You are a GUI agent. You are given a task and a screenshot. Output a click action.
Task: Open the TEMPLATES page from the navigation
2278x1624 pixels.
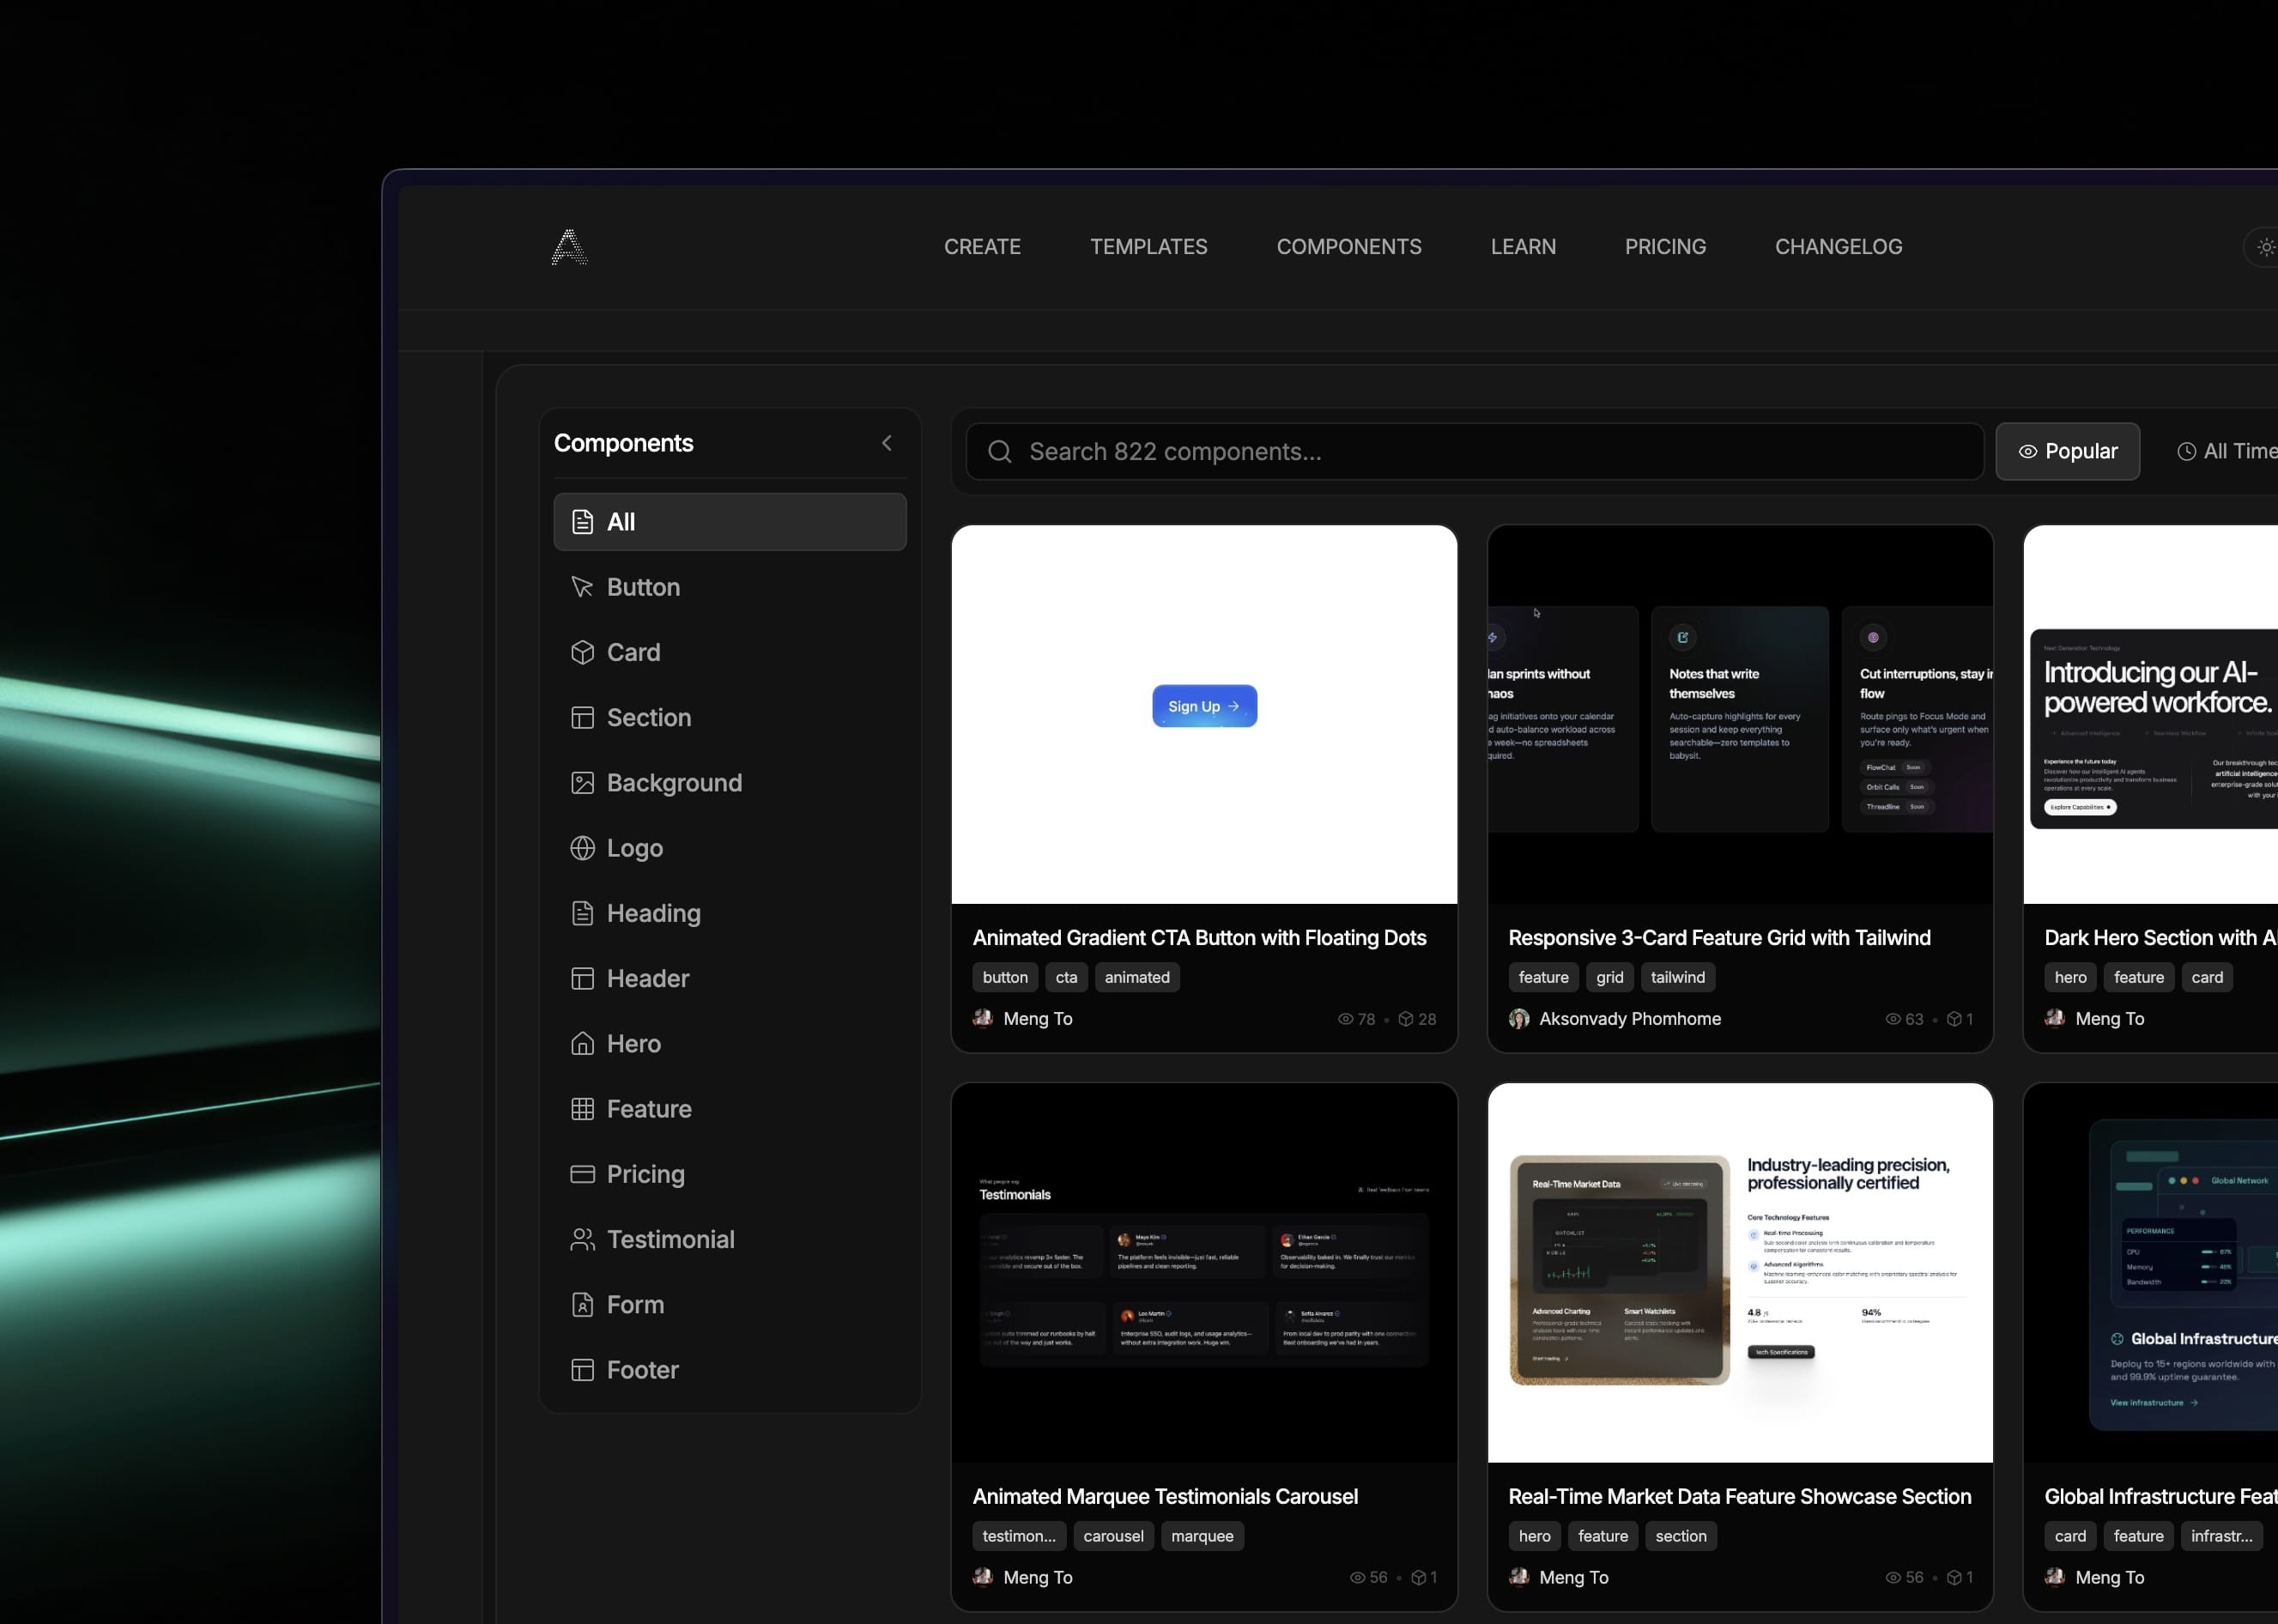tap(1148, 246)
